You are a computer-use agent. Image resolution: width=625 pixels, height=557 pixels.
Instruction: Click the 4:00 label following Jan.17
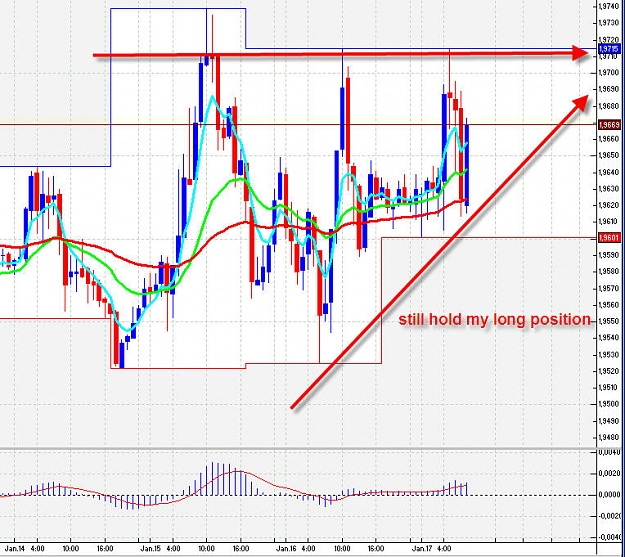click(x=444, y=549)
